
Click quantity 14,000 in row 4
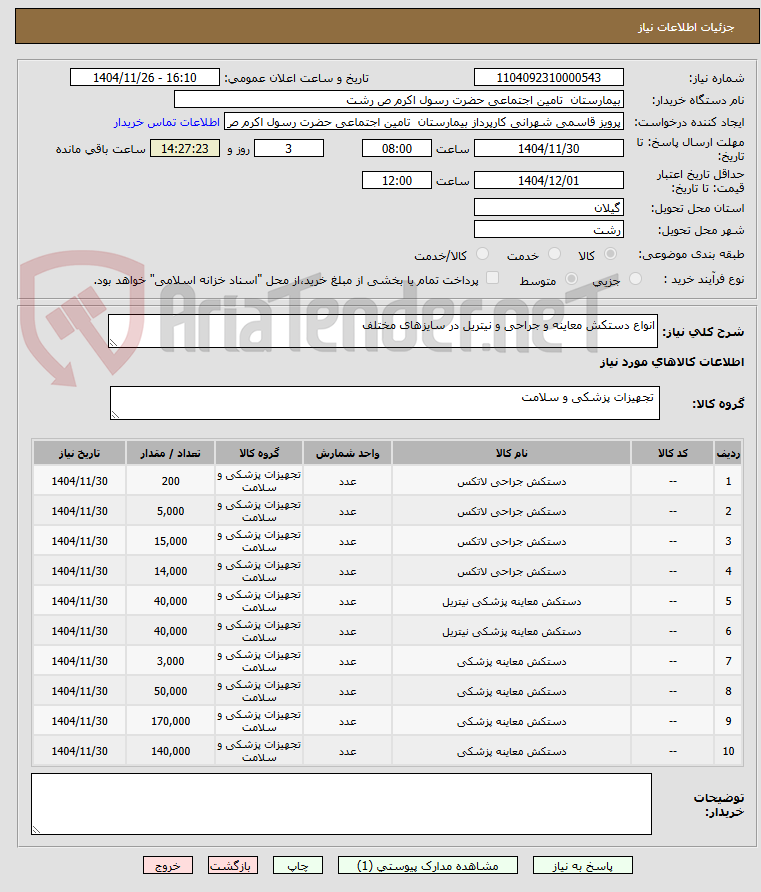click(171, 571)
